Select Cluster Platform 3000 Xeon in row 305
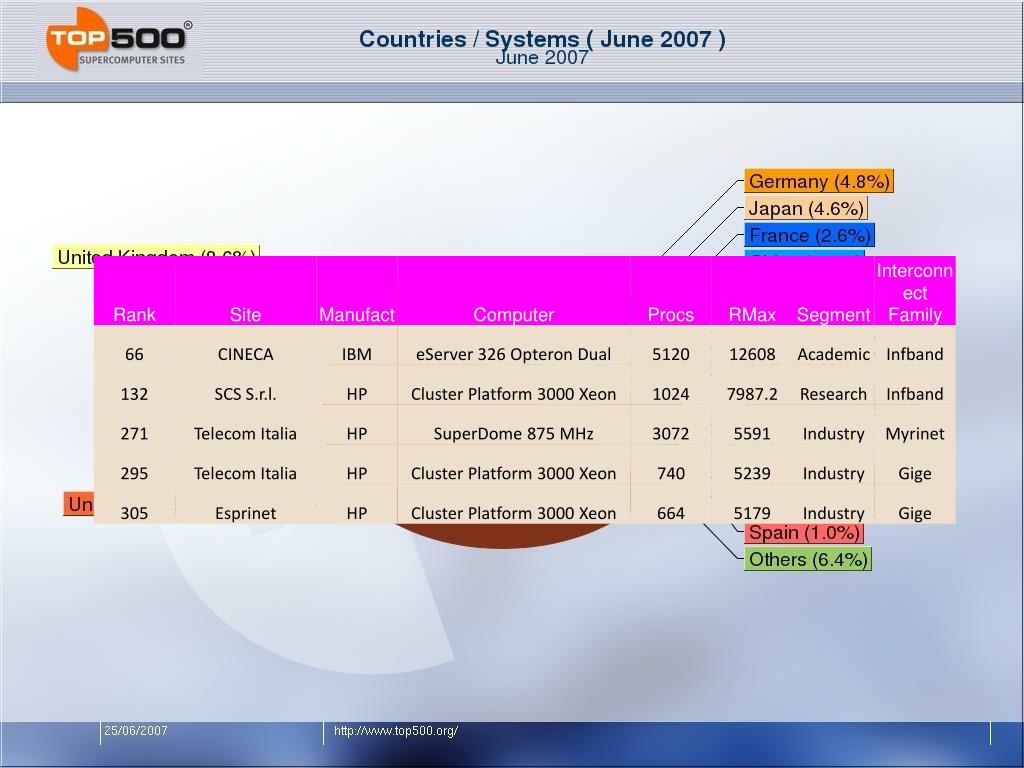The width and height of the screenshot is (1024, 768). (513, 513)
